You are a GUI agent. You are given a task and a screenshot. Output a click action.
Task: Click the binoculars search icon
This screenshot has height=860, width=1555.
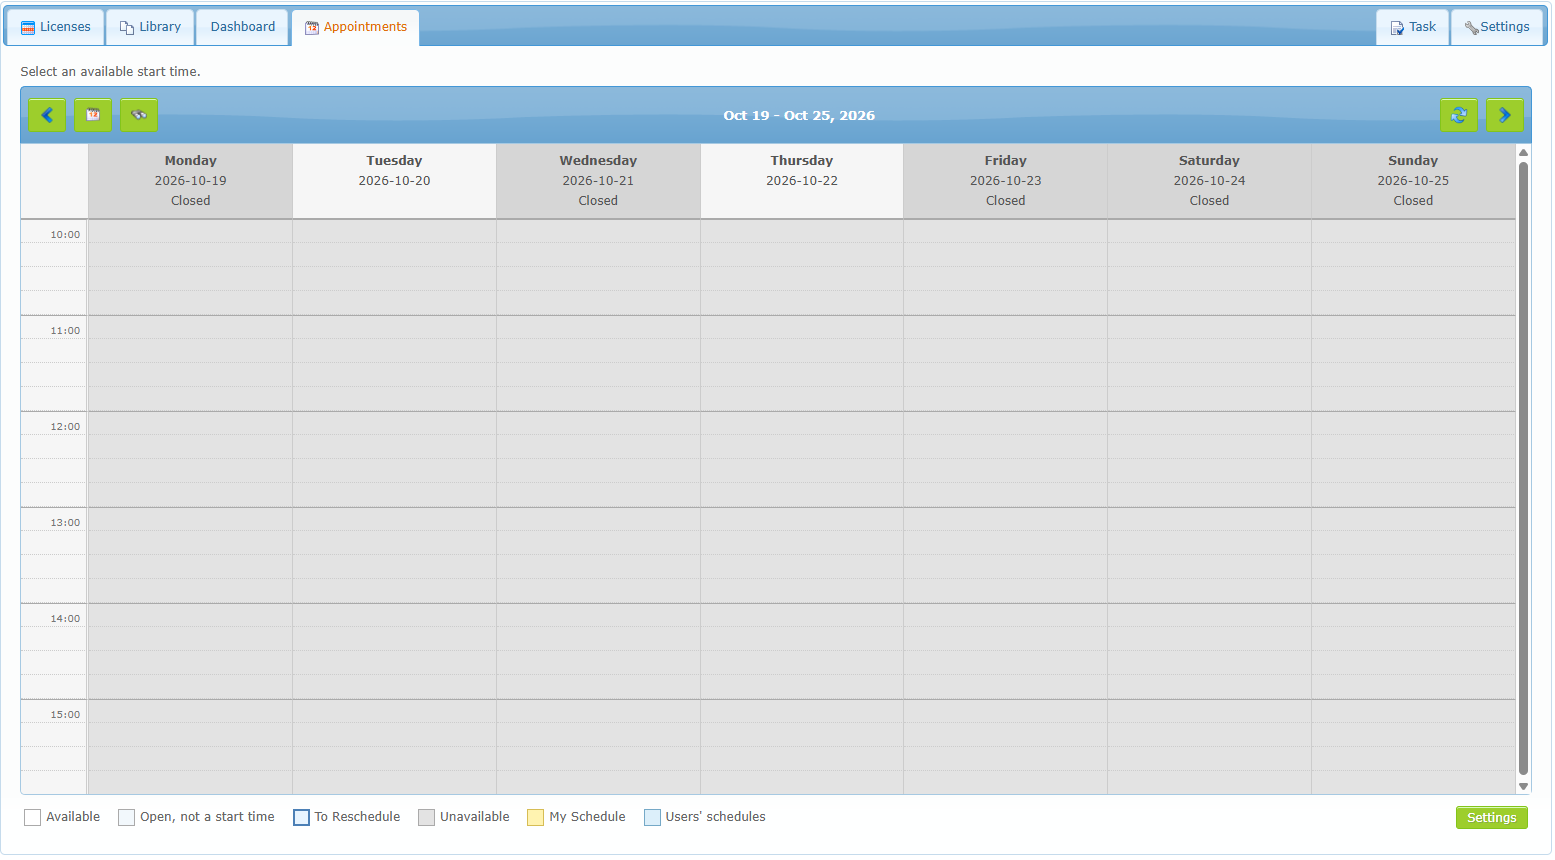tap(139, 115)
